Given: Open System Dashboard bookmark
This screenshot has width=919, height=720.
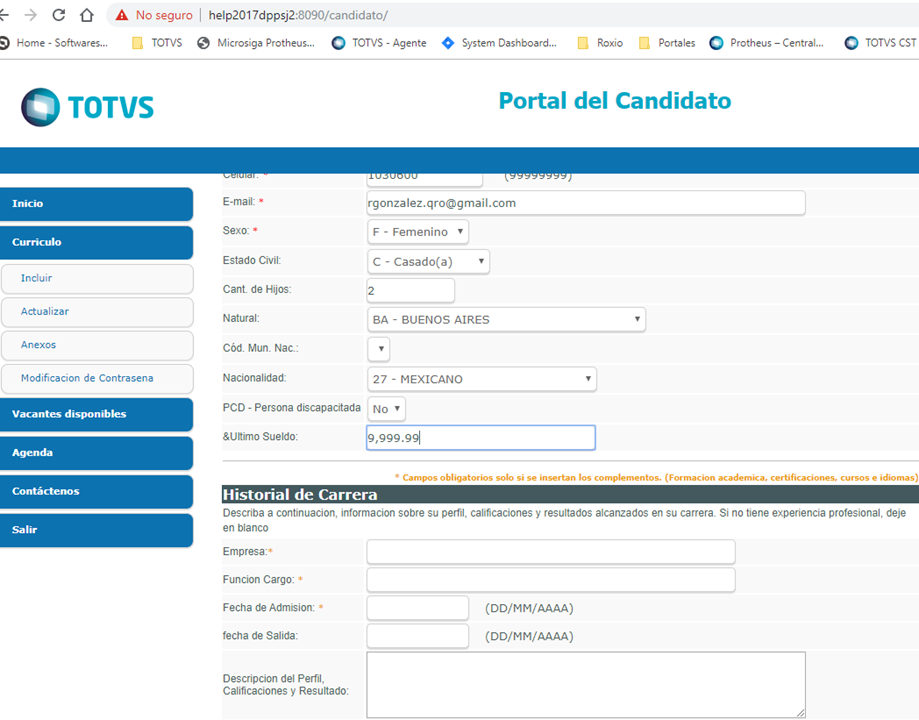Looking at the screenshot, I should pos(499,43).
